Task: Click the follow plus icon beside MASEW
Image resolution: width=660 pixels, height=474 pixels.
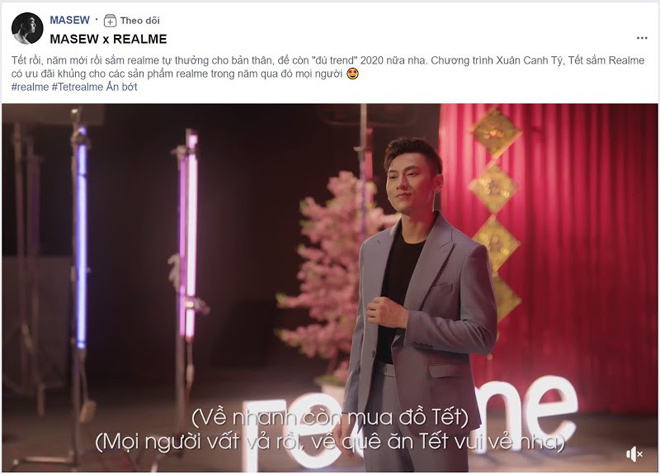Action: point(110,20)
